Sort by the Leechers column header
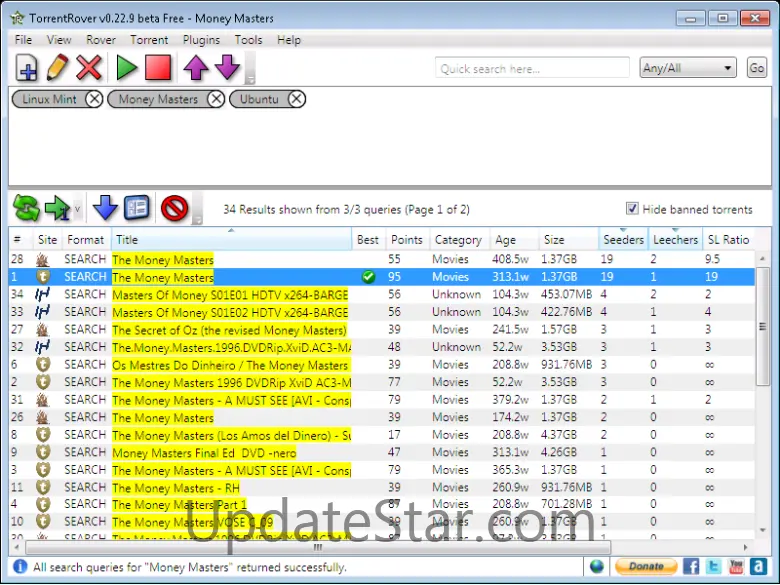This screenshot has height=585, width=780. [x=676, y=240]
